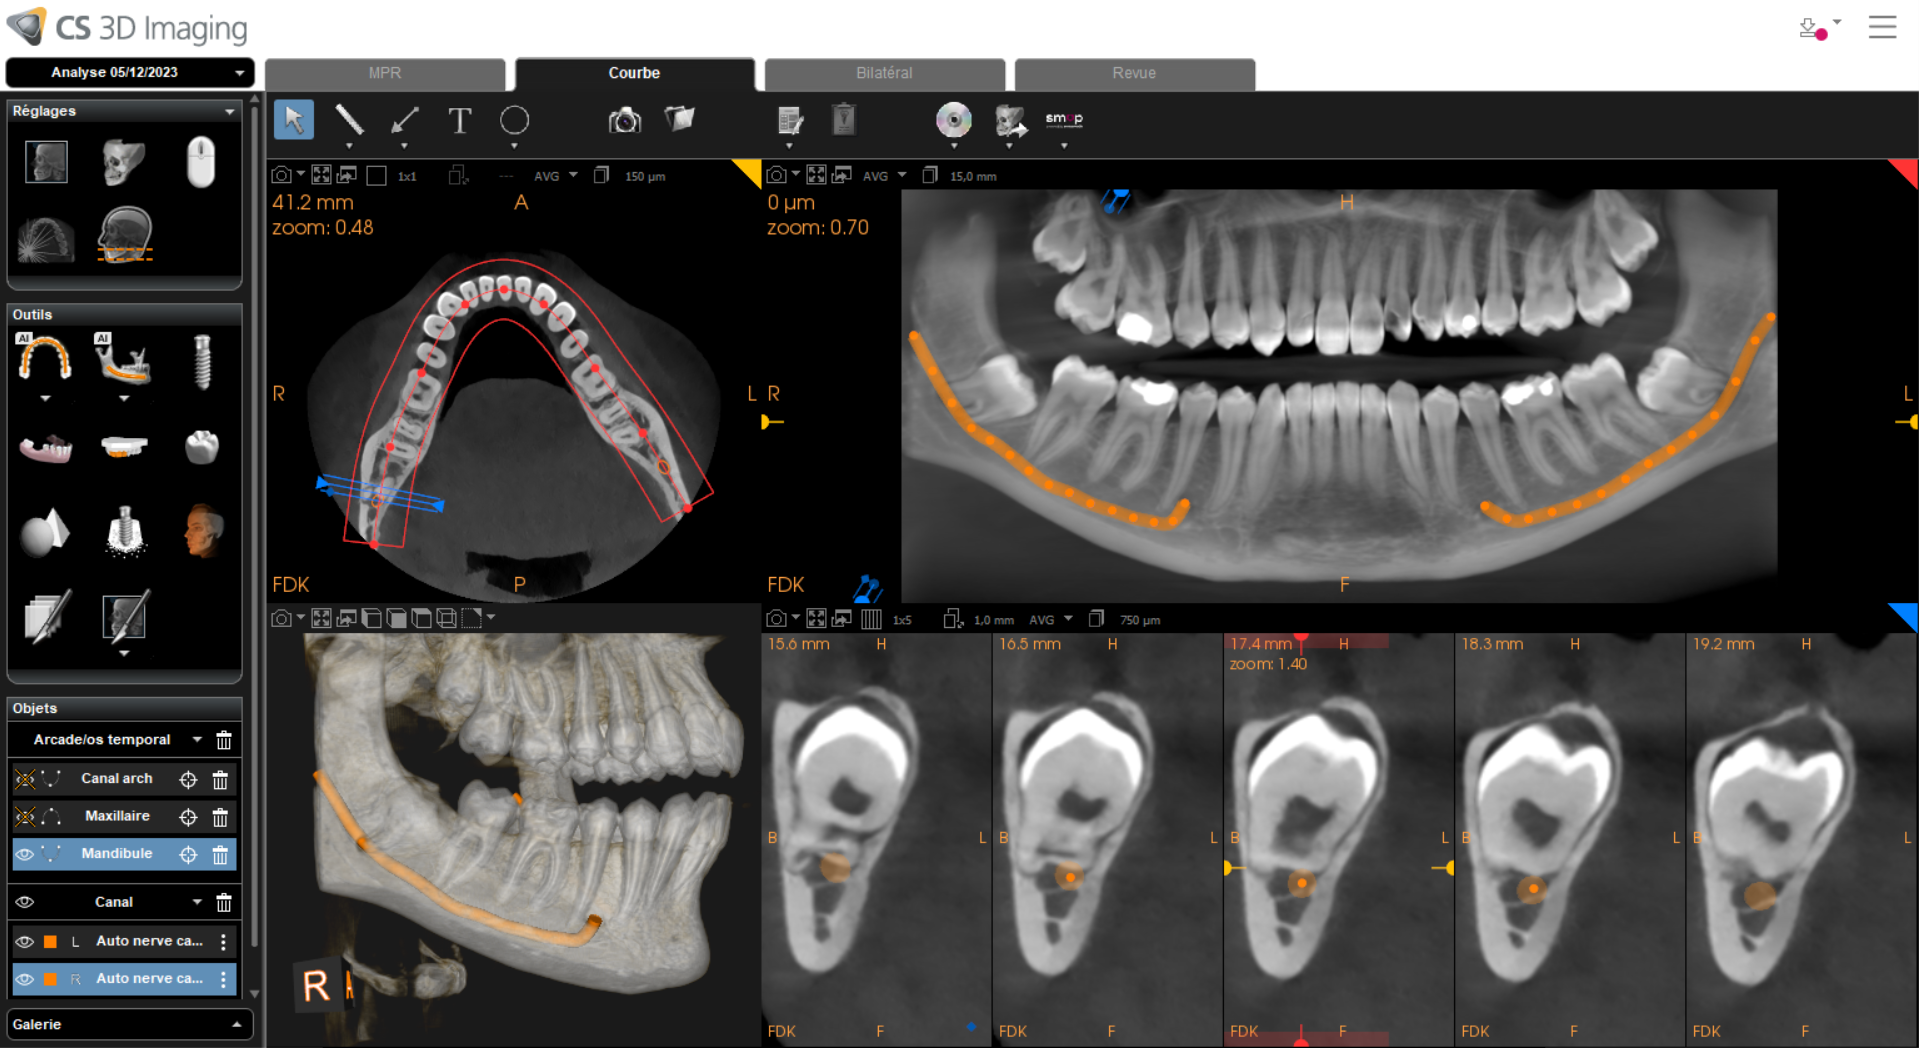Show the hidden Maxillaire arch
This screenshot has height=1048, width=1919.
[25, 817]
